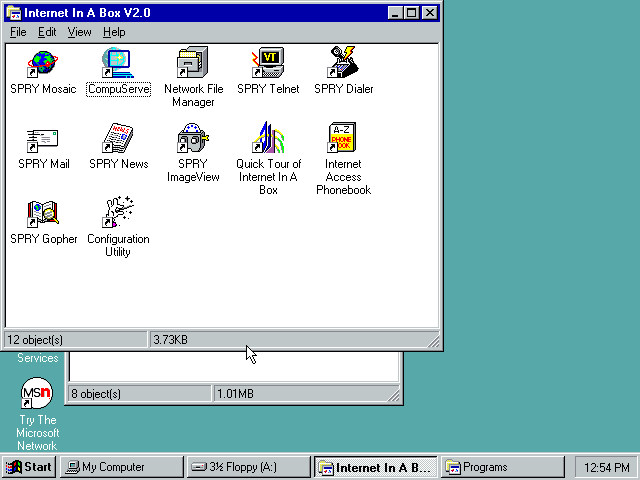The width and height of the screenshot is (640, 480).
Task: Select the SPRY Gopher book icon
Action: 43,214
